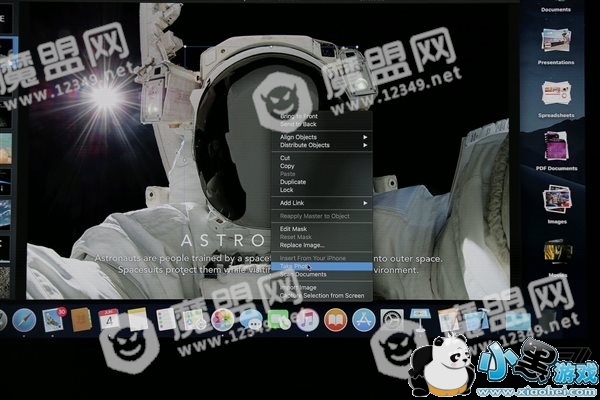
Task: Open the Images stack on desktop
Action: [557, 204]
